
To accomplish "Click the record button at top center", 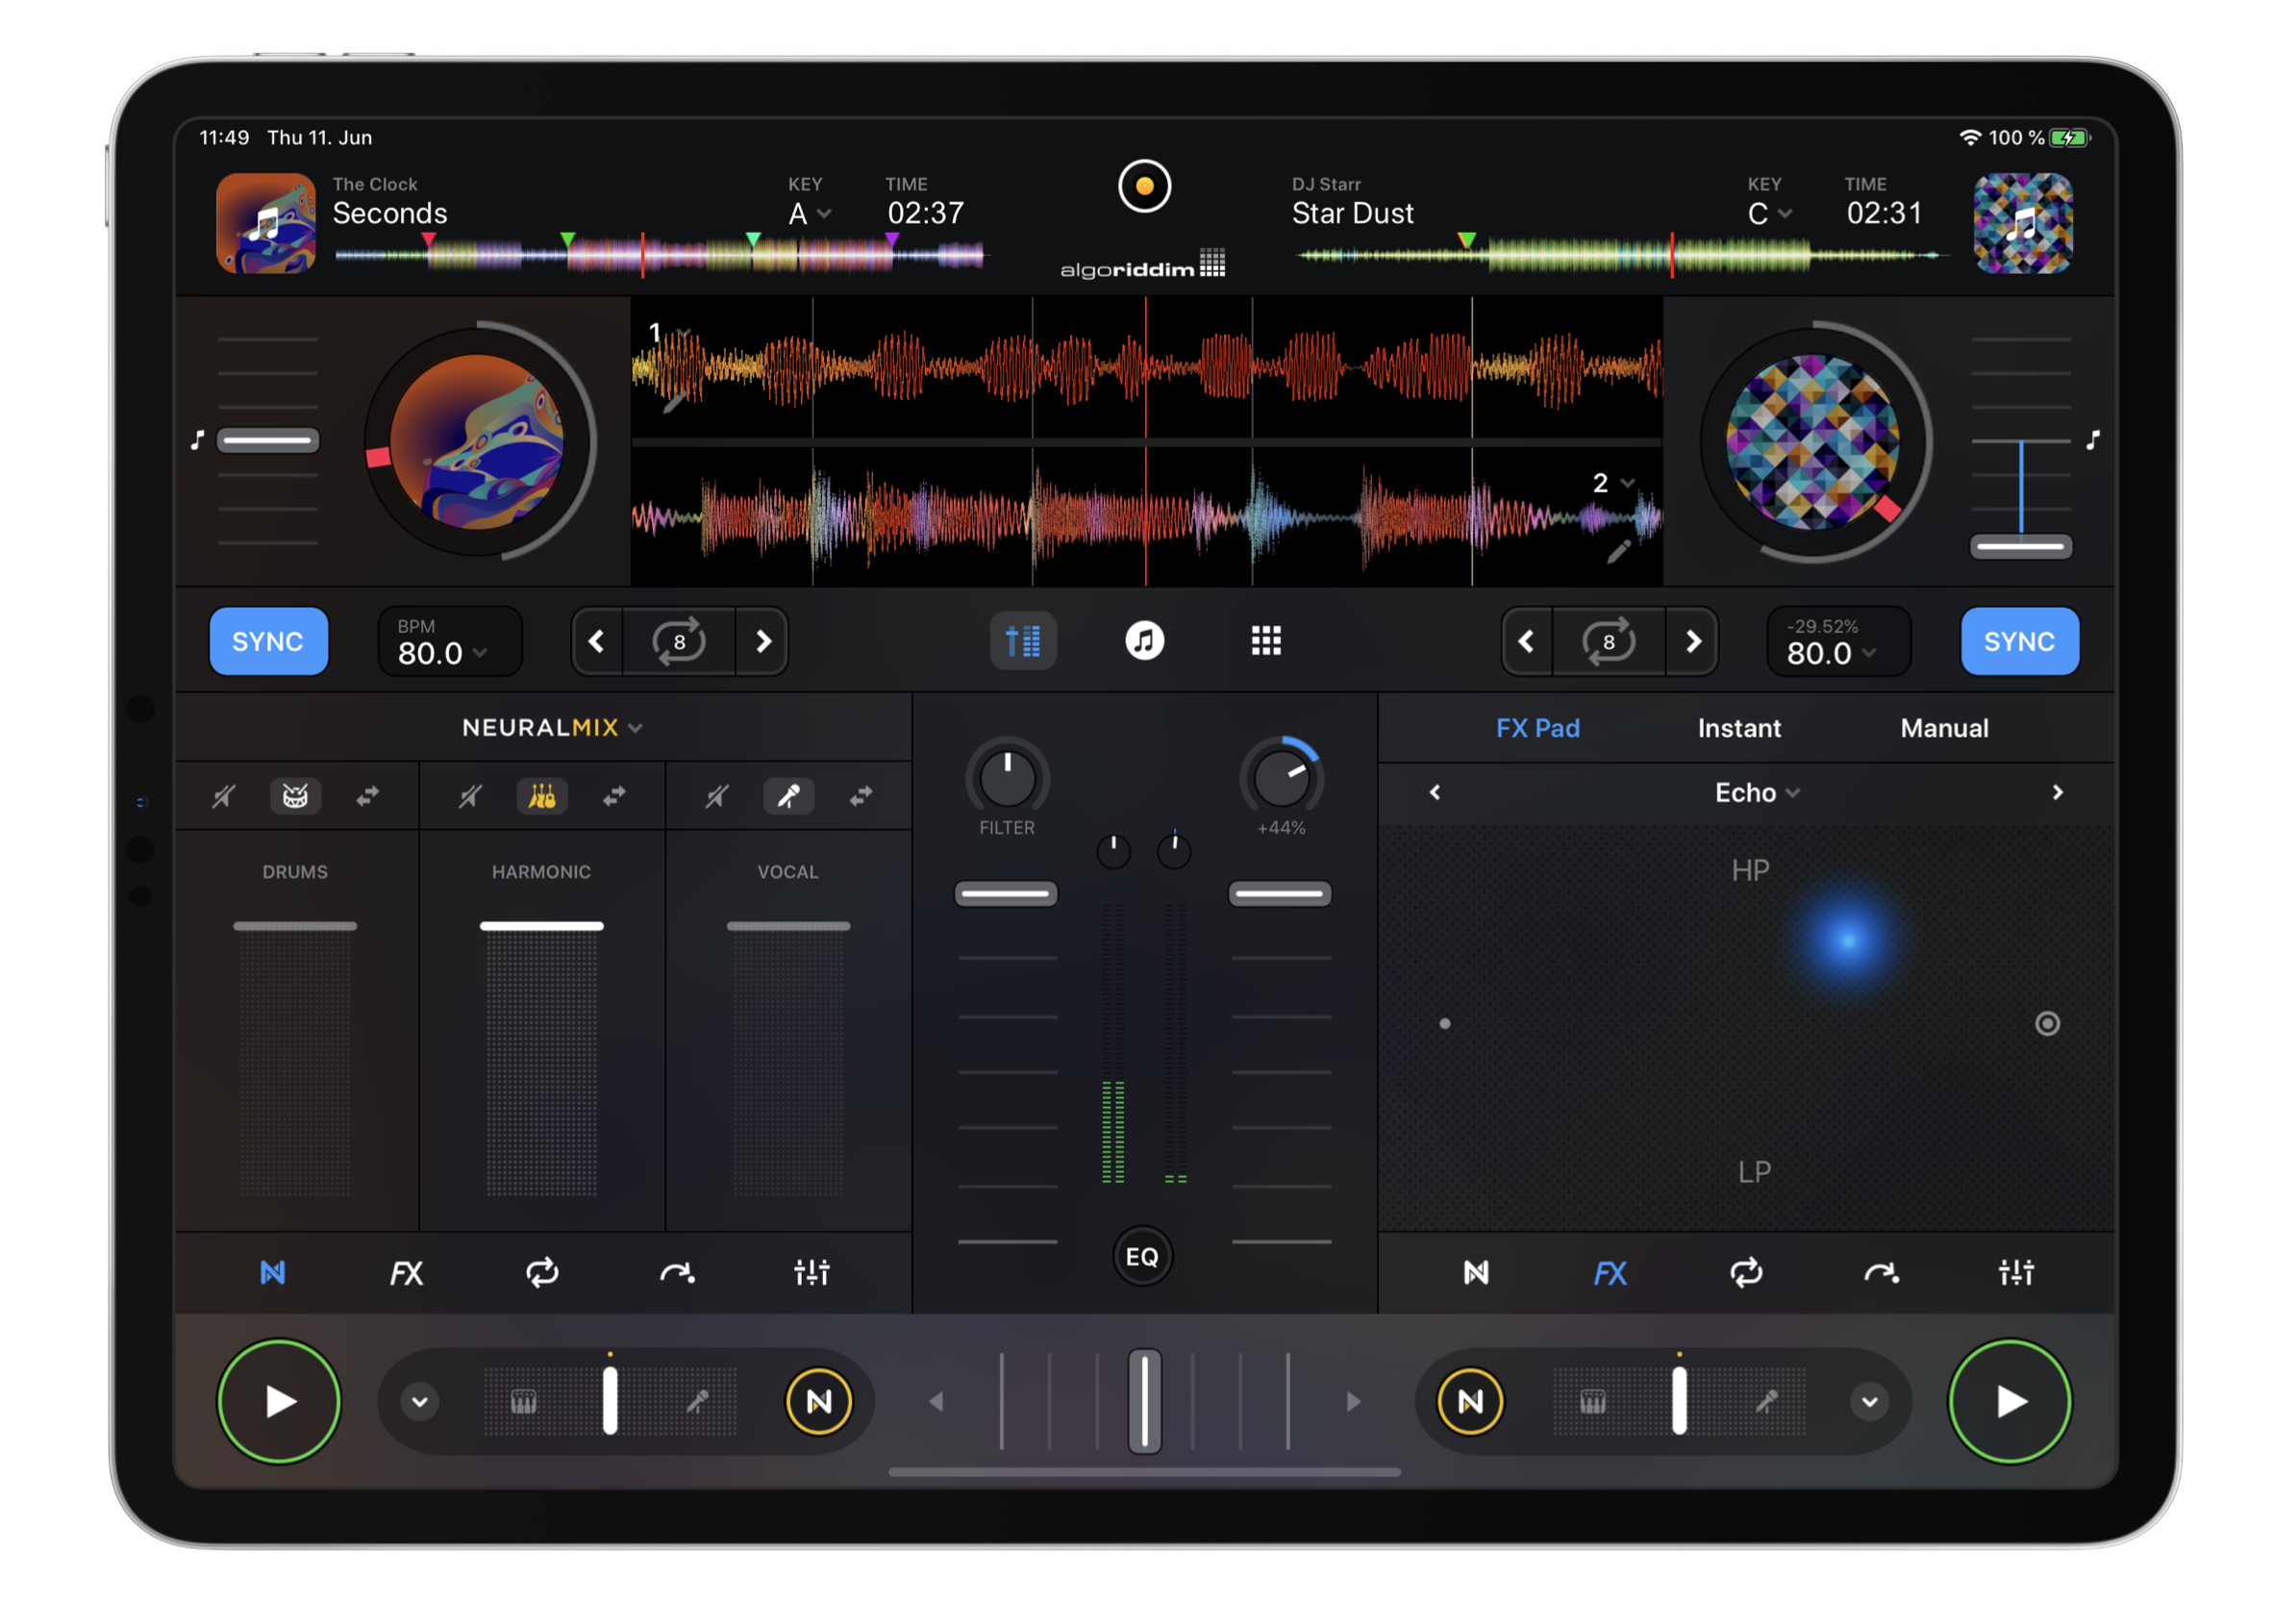I will (1144, 186).
